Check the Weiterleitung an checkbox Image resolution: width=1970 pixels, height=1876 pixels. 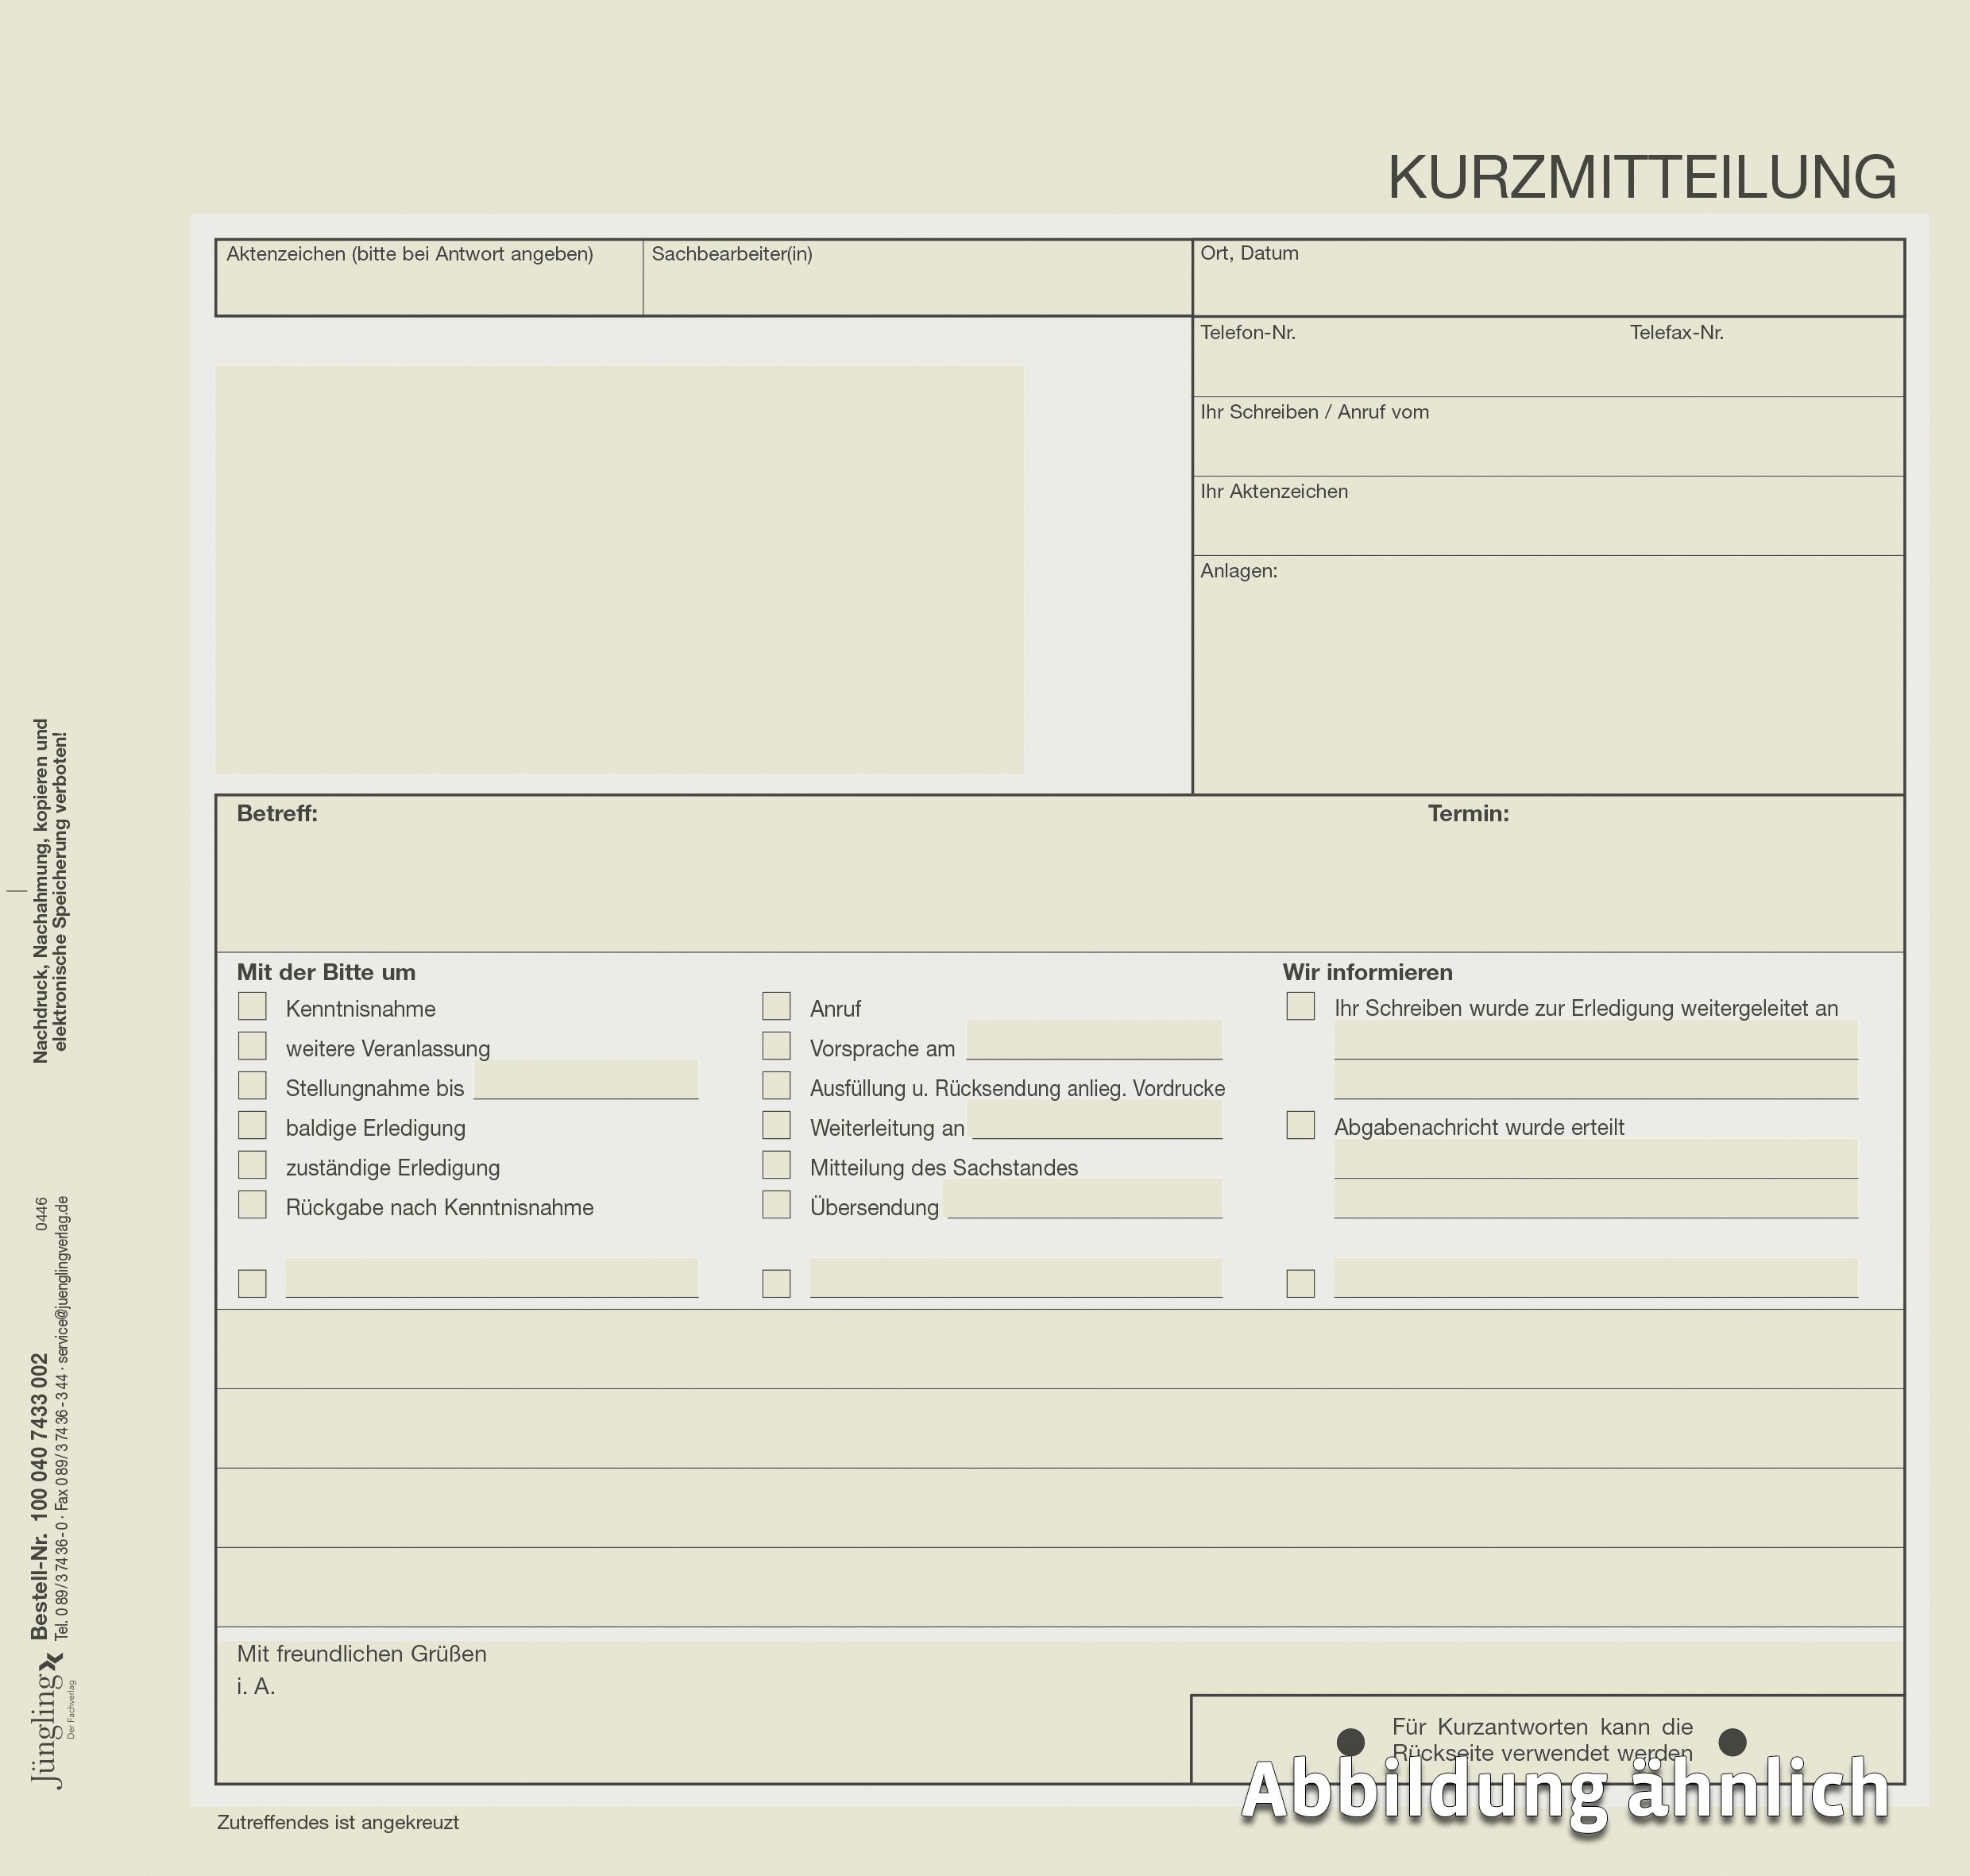point(776,1125)
